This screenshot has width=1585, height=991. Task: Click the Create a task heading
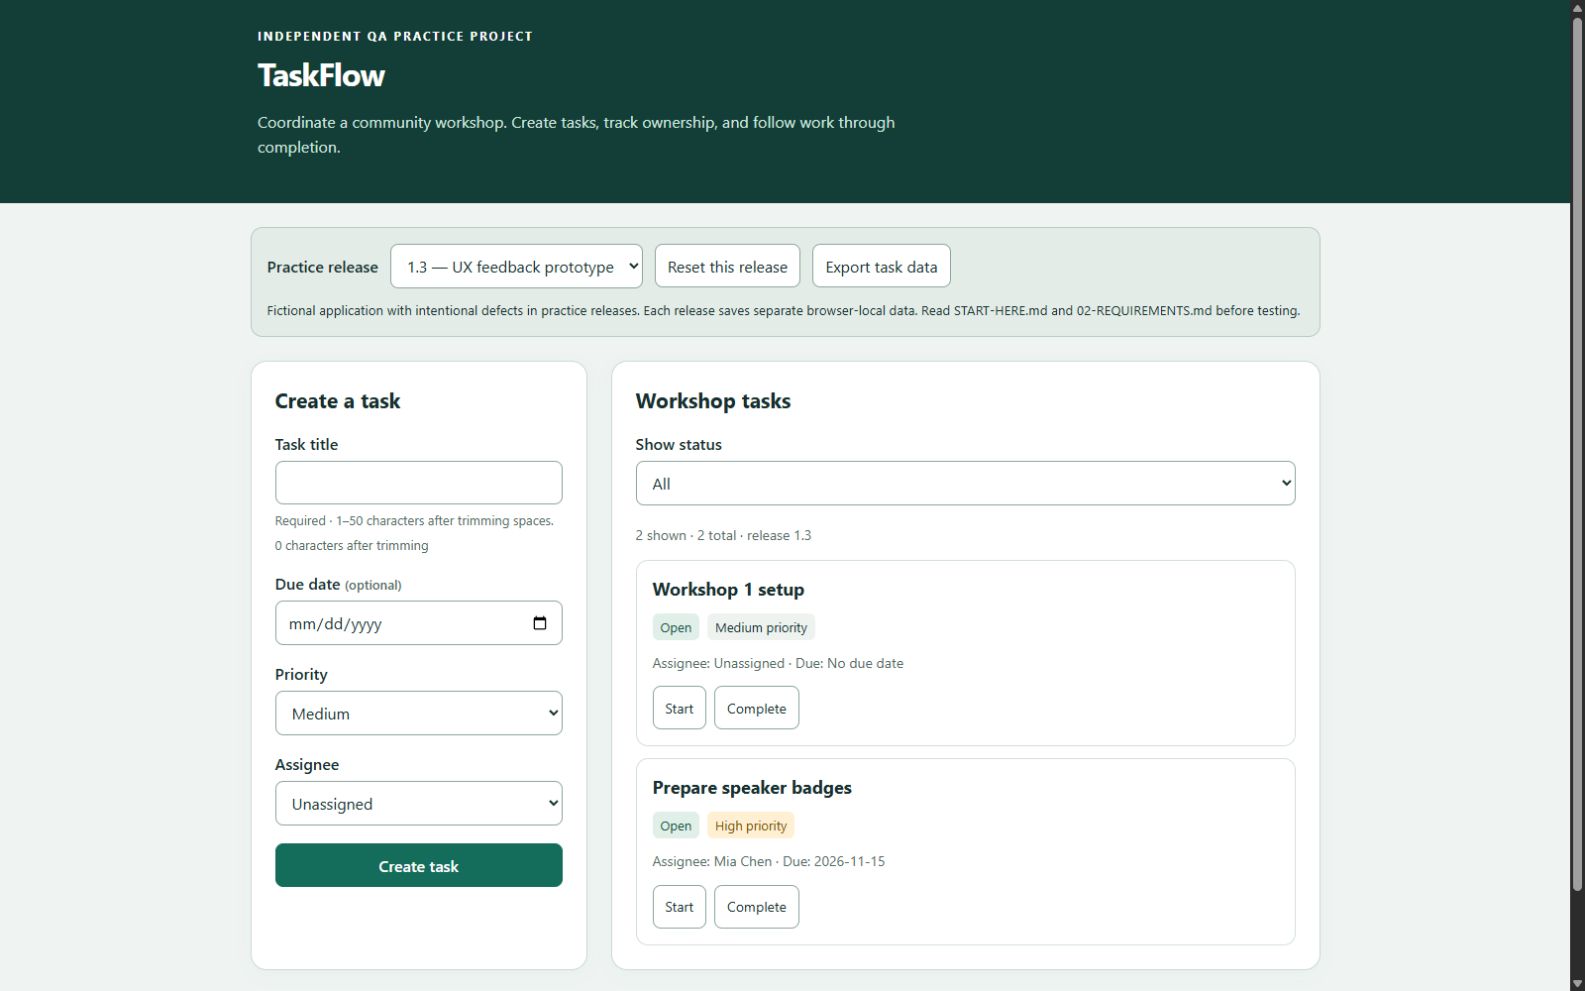point(337,401)
